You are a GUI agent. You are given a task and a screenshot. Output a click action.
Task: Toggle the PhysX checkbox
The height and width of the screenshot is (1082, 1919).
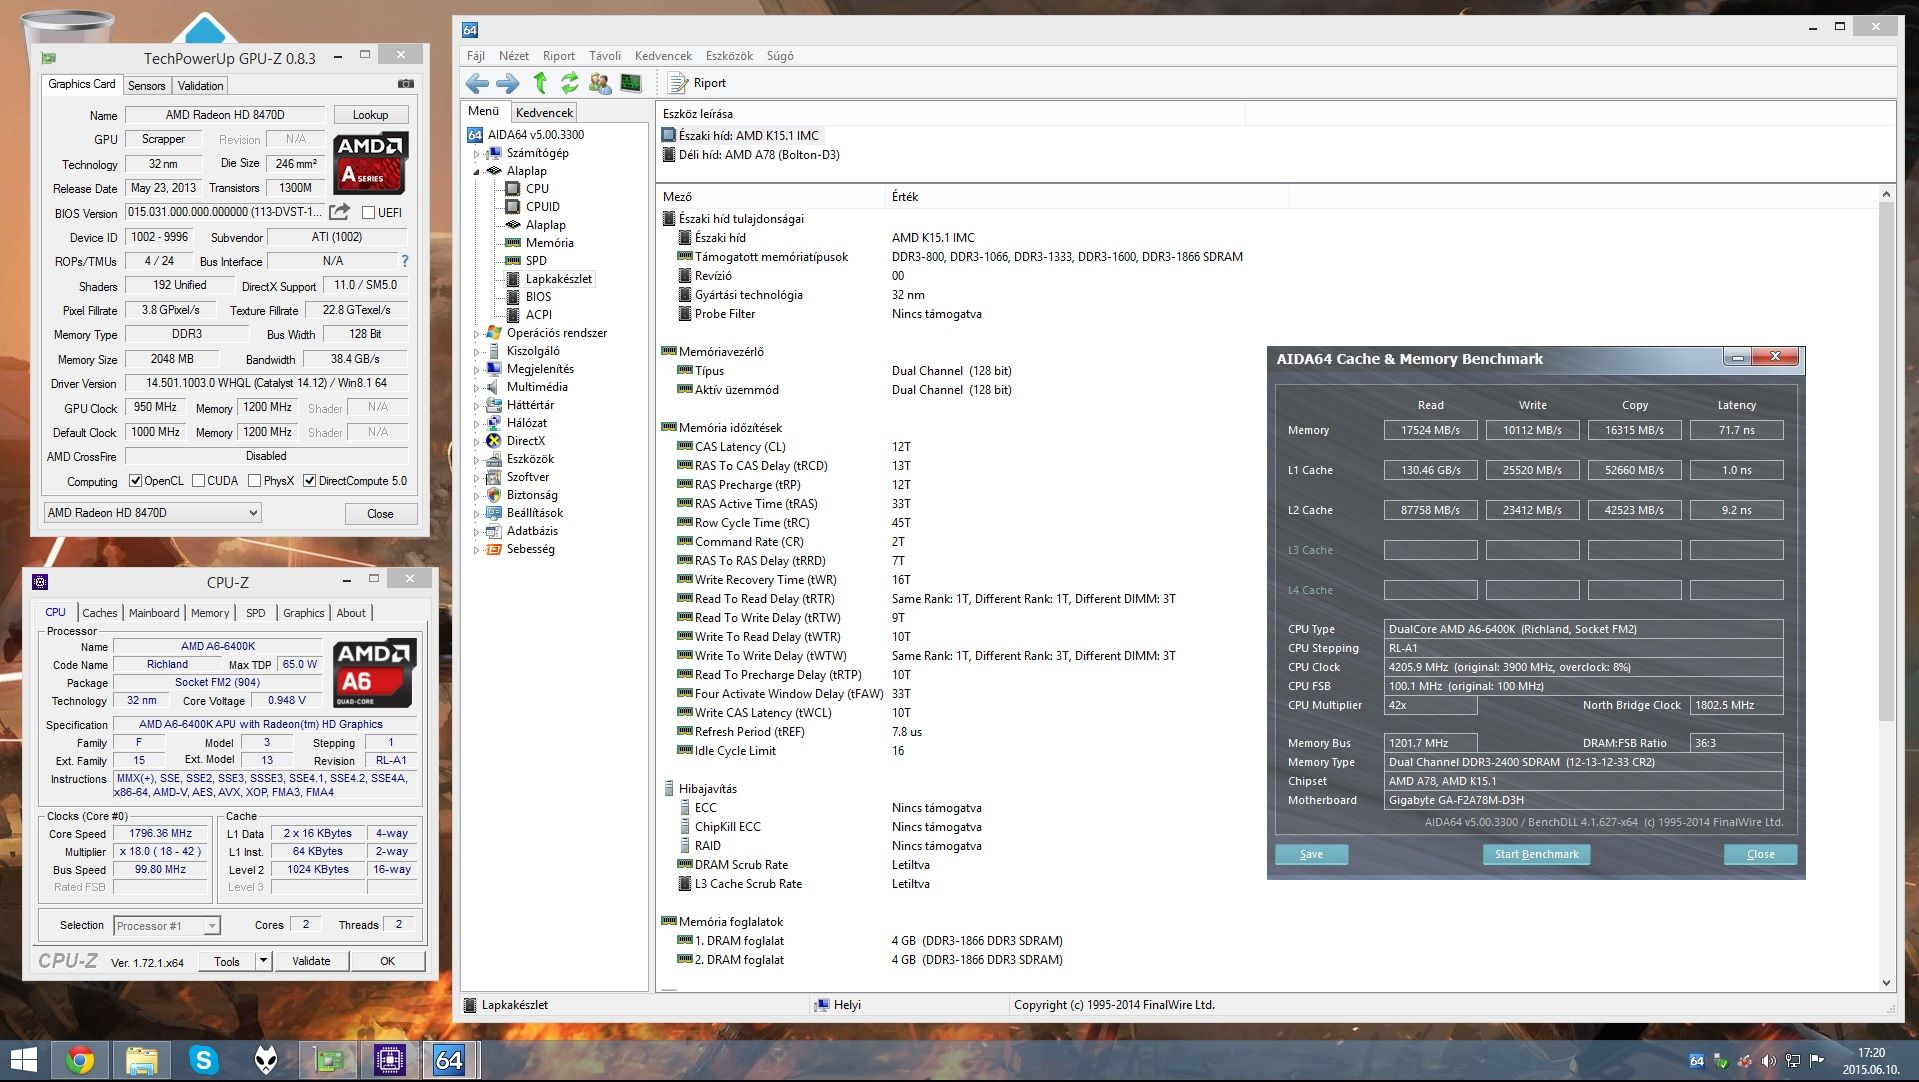coord(255,481)
